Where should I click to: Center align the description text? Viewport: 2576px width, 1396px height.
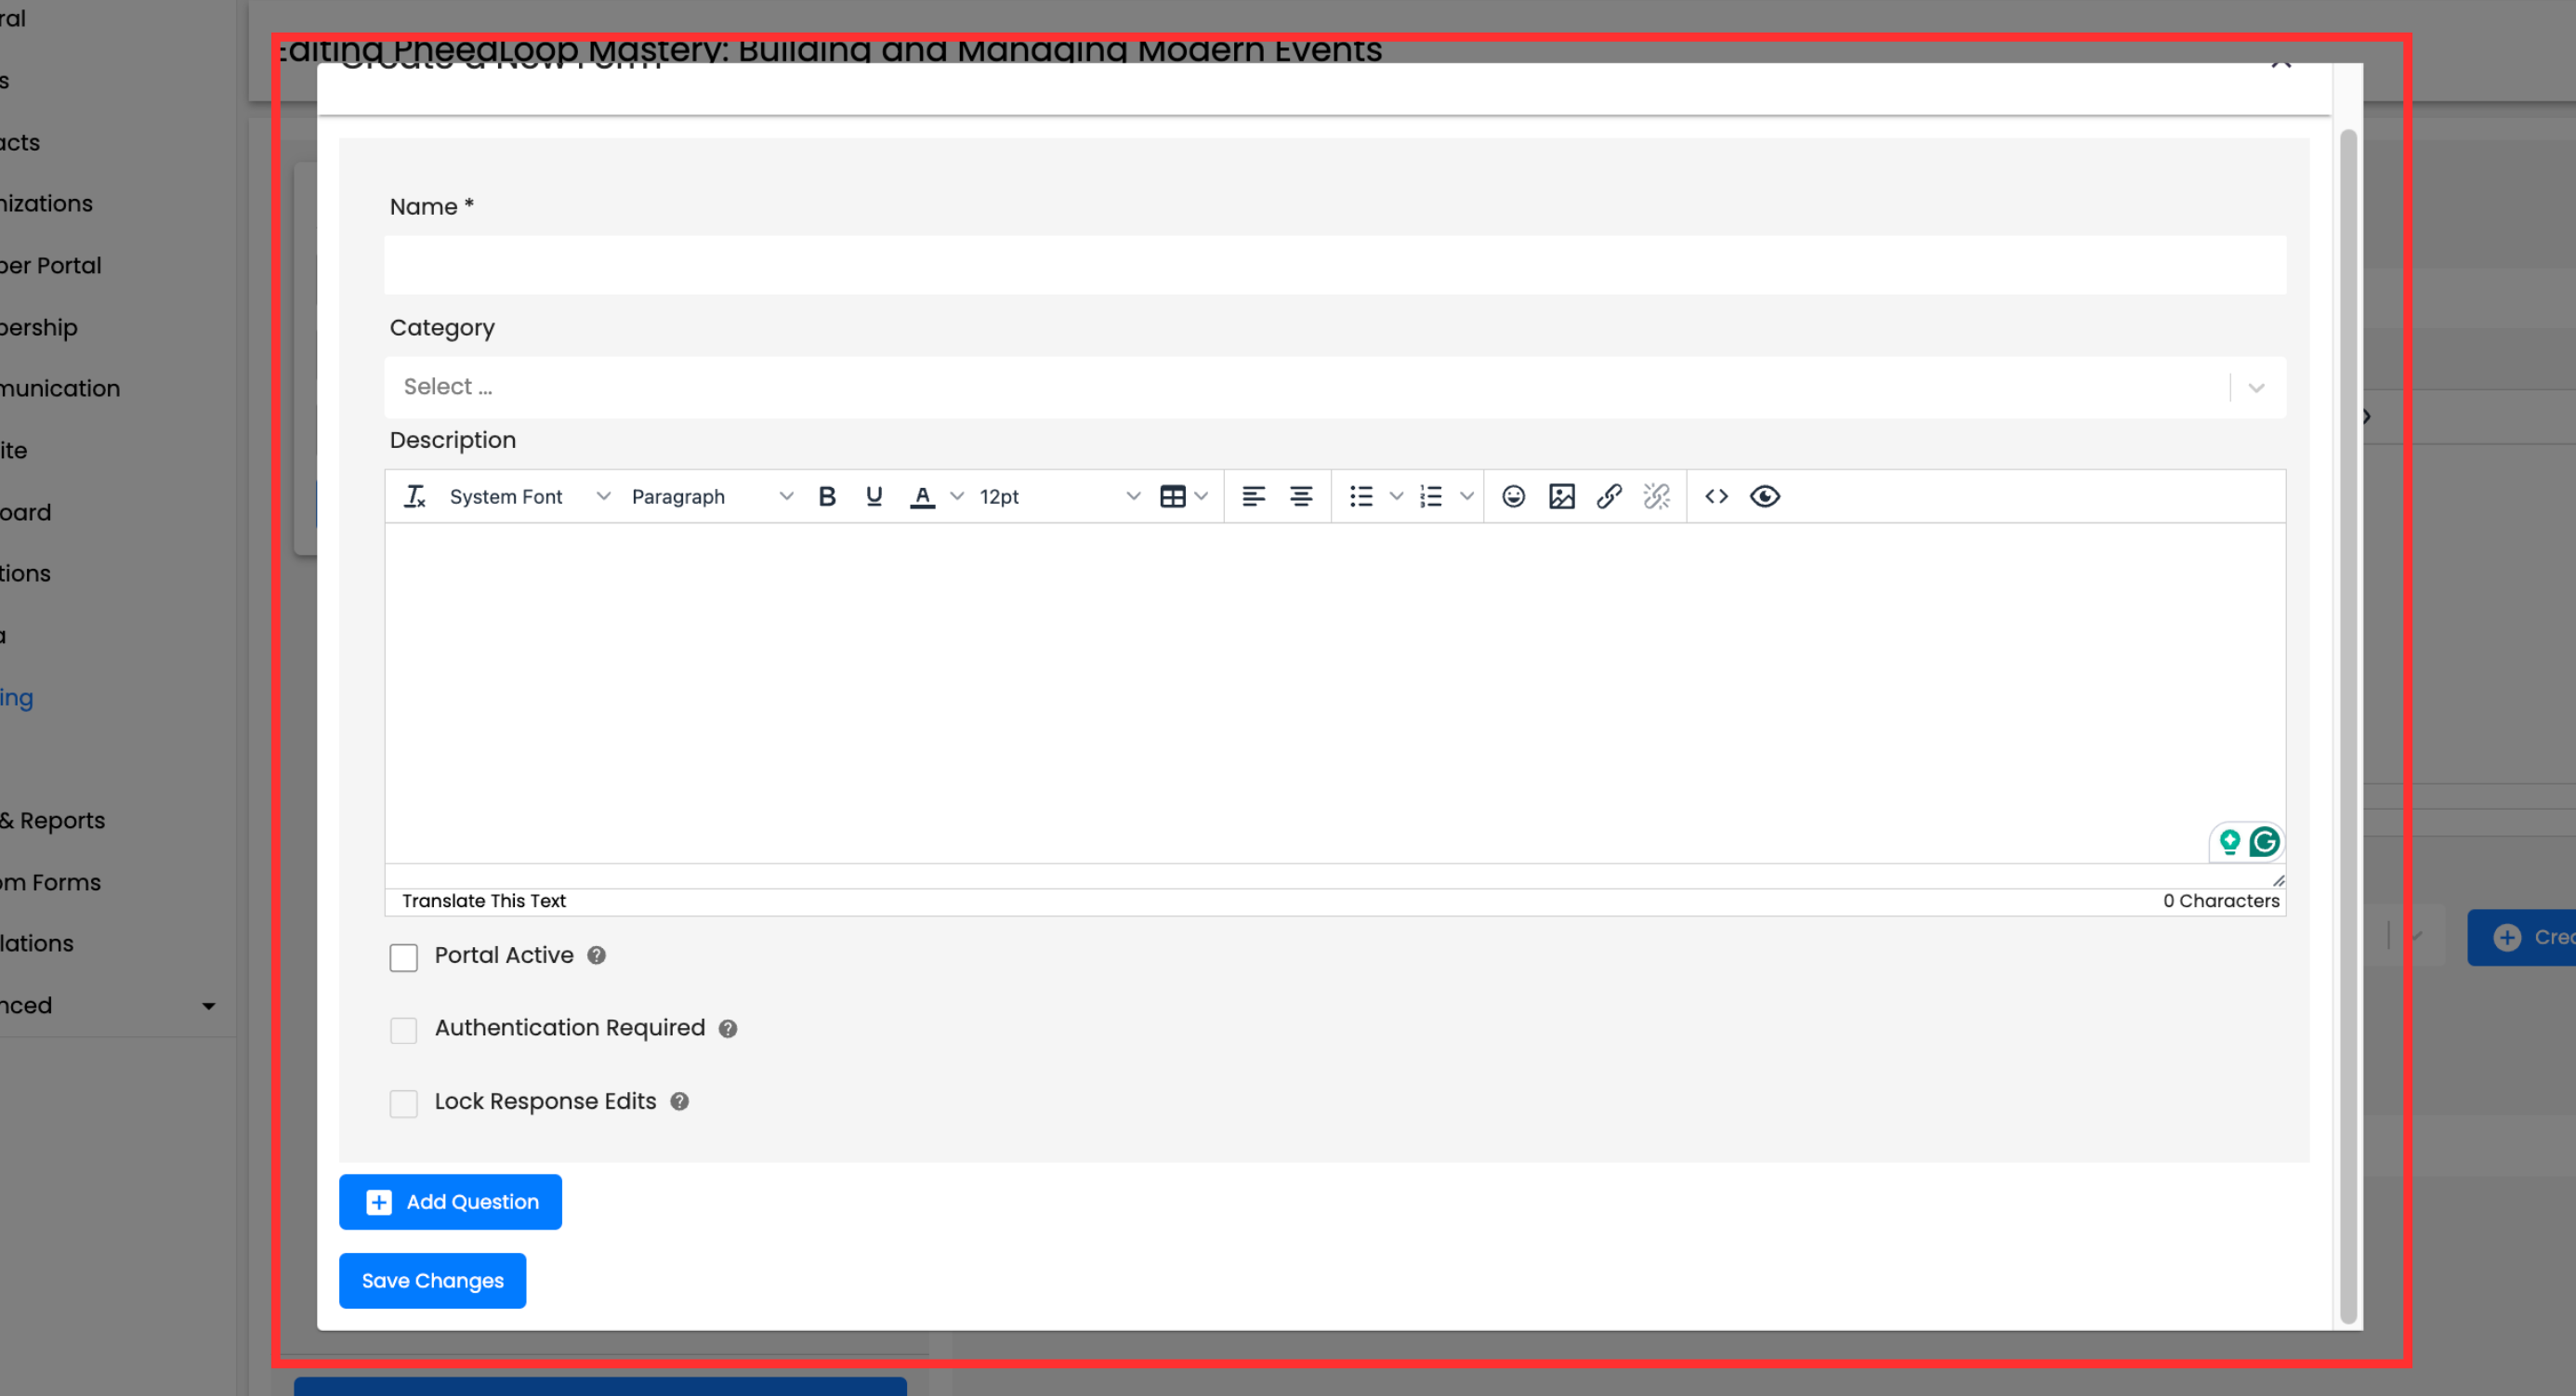pyautogui.click(x=1300, y=496)
